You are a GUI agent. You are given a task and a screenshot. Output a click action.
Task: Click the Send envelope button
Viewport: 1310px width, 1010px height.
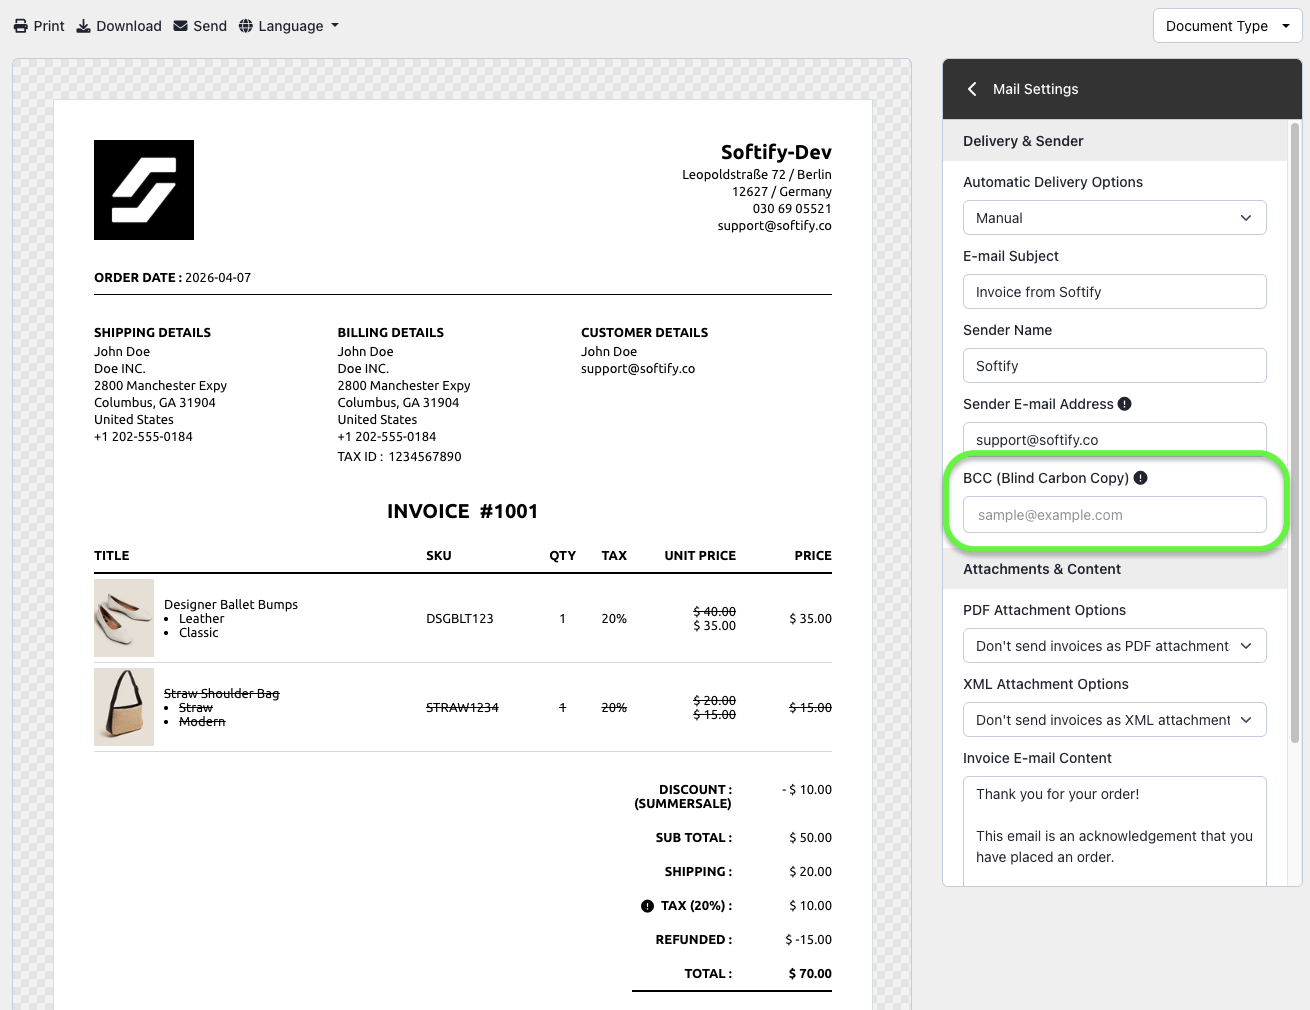[x=200, y=26]
